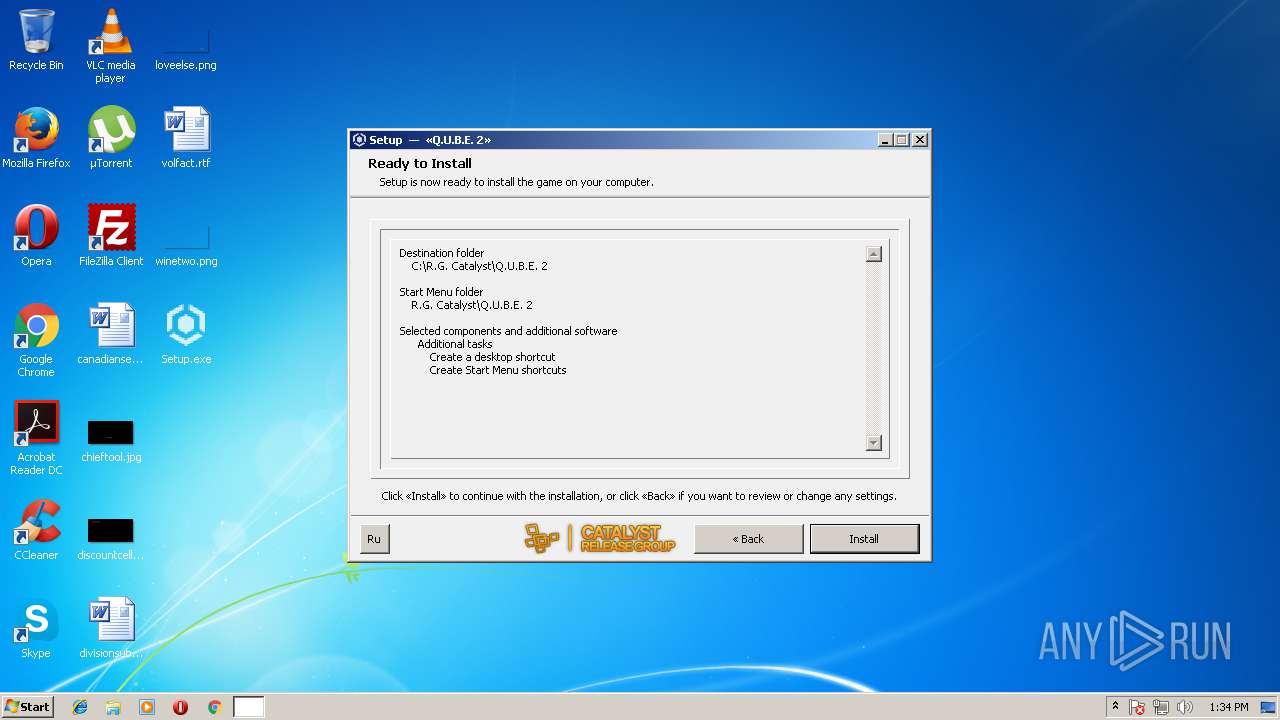The width and height of the screenshot is (1280, 720).
Task: Select the Start Menu folder path line
Action: [x=472, y=305]
